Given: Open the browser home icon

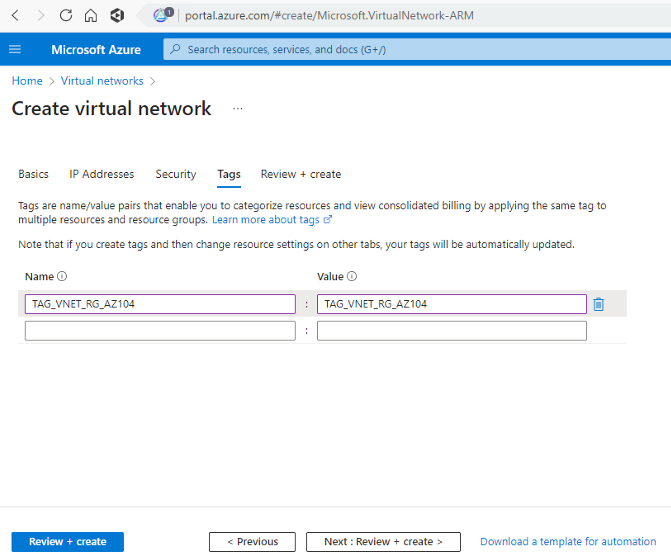Looking at the screenshot, I should (91, 15).
